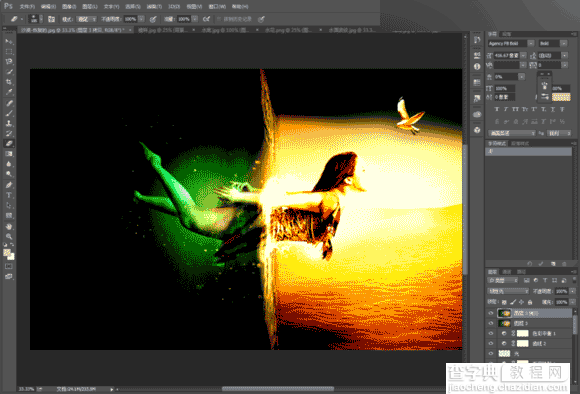
Task: Select the Hand tool
Action: point(9,226)
